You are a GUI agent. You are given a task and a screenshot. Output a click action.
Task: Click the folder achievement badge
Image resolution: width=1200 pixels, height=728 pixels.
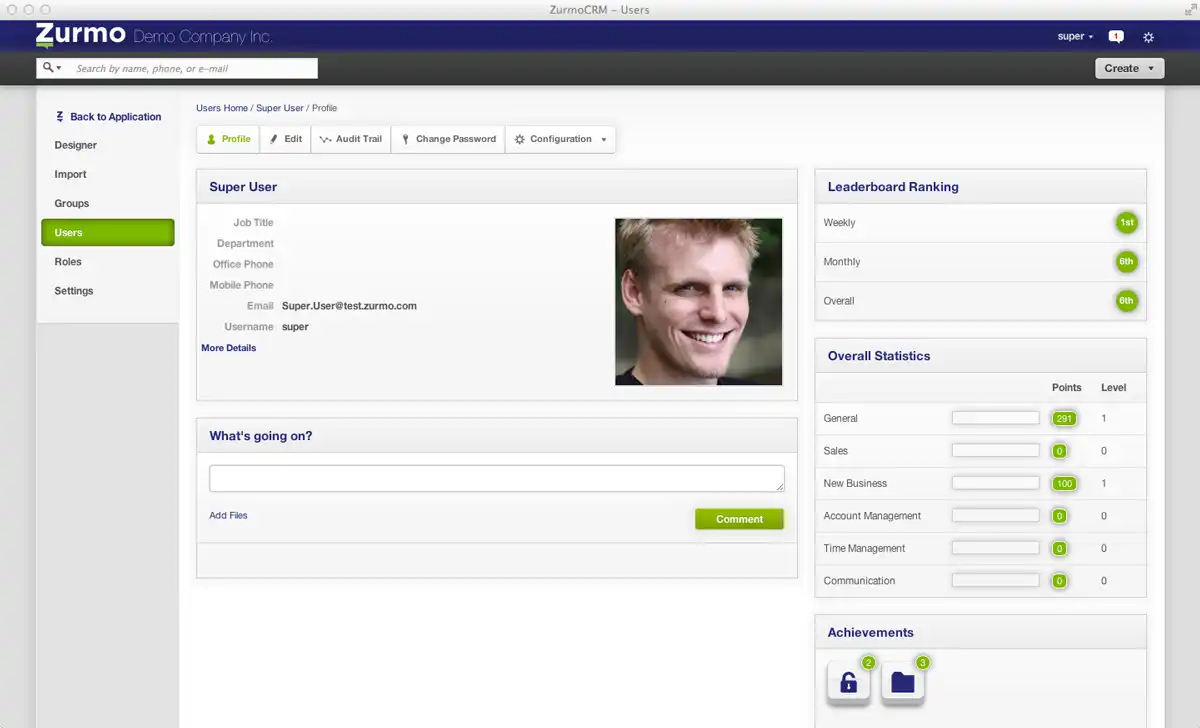[903, 682]
